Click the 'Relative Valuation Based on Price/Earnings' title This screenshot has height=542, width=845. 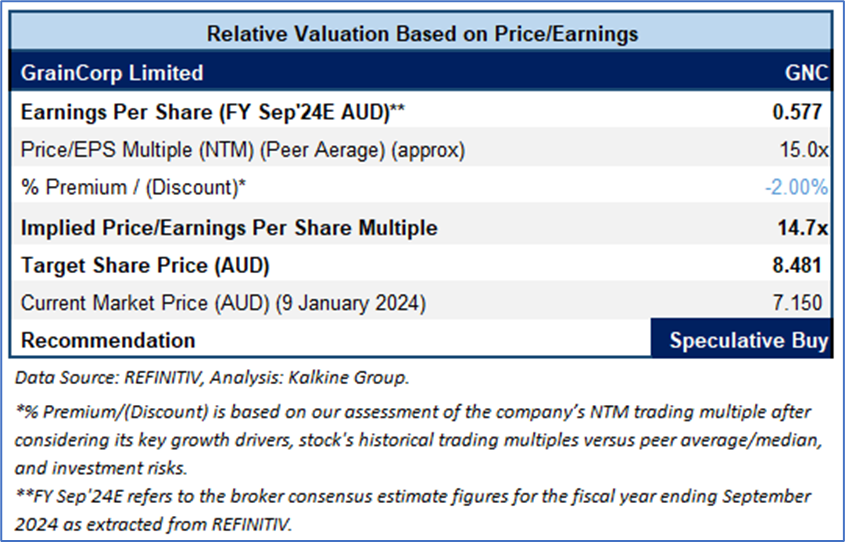click(422, 33)
